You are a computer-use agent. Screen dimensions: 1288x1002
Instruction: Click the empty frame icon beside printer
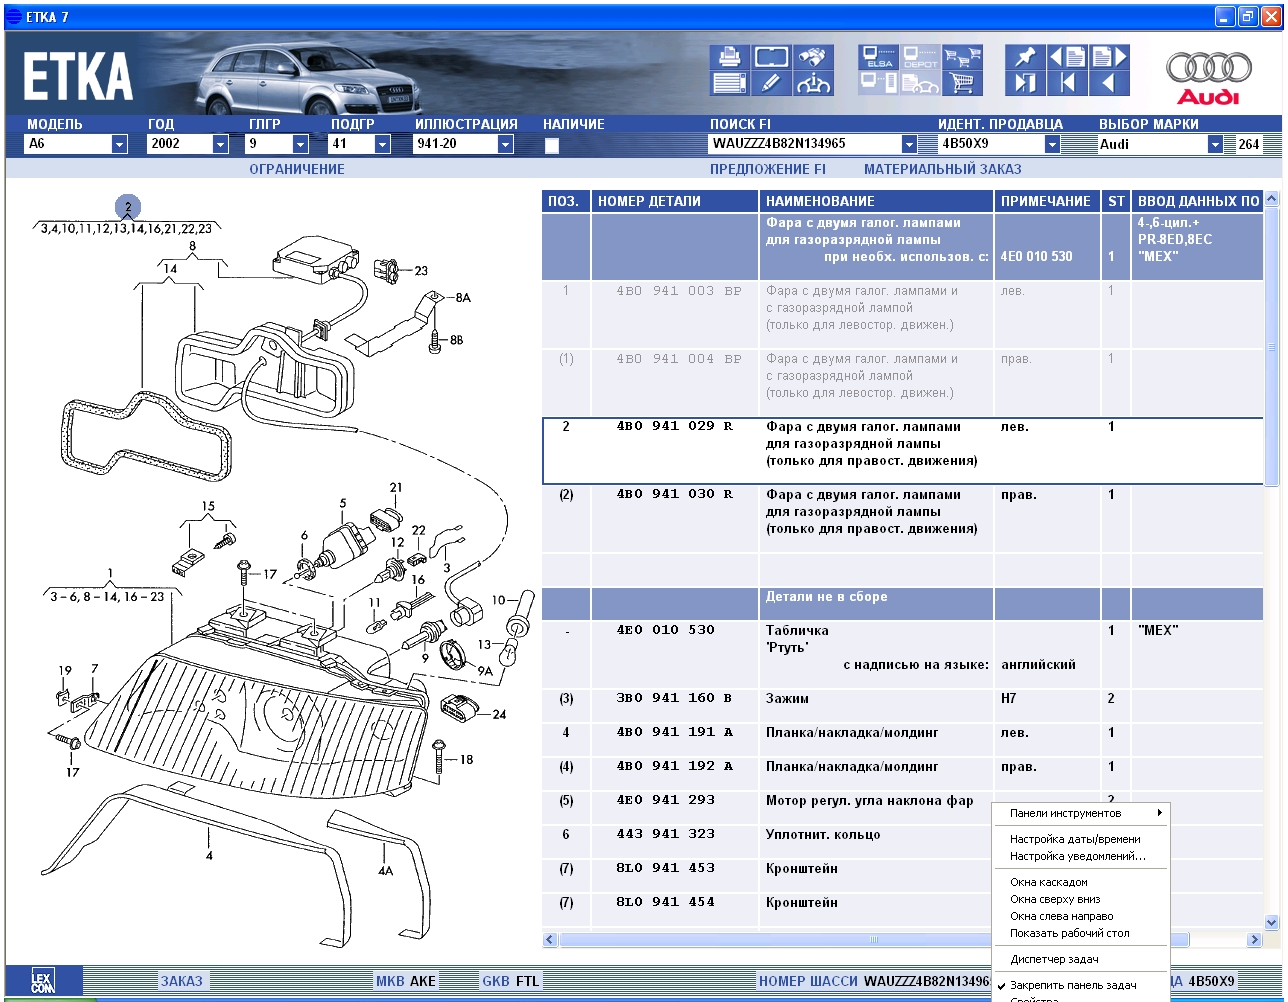771,57
